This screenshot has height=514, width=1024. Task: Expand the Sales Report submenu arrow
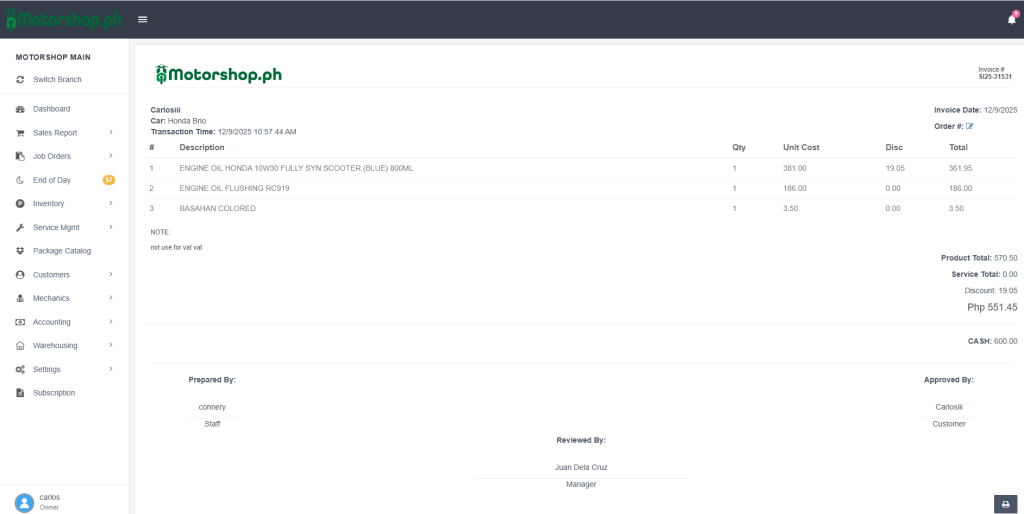coord(111,132)
